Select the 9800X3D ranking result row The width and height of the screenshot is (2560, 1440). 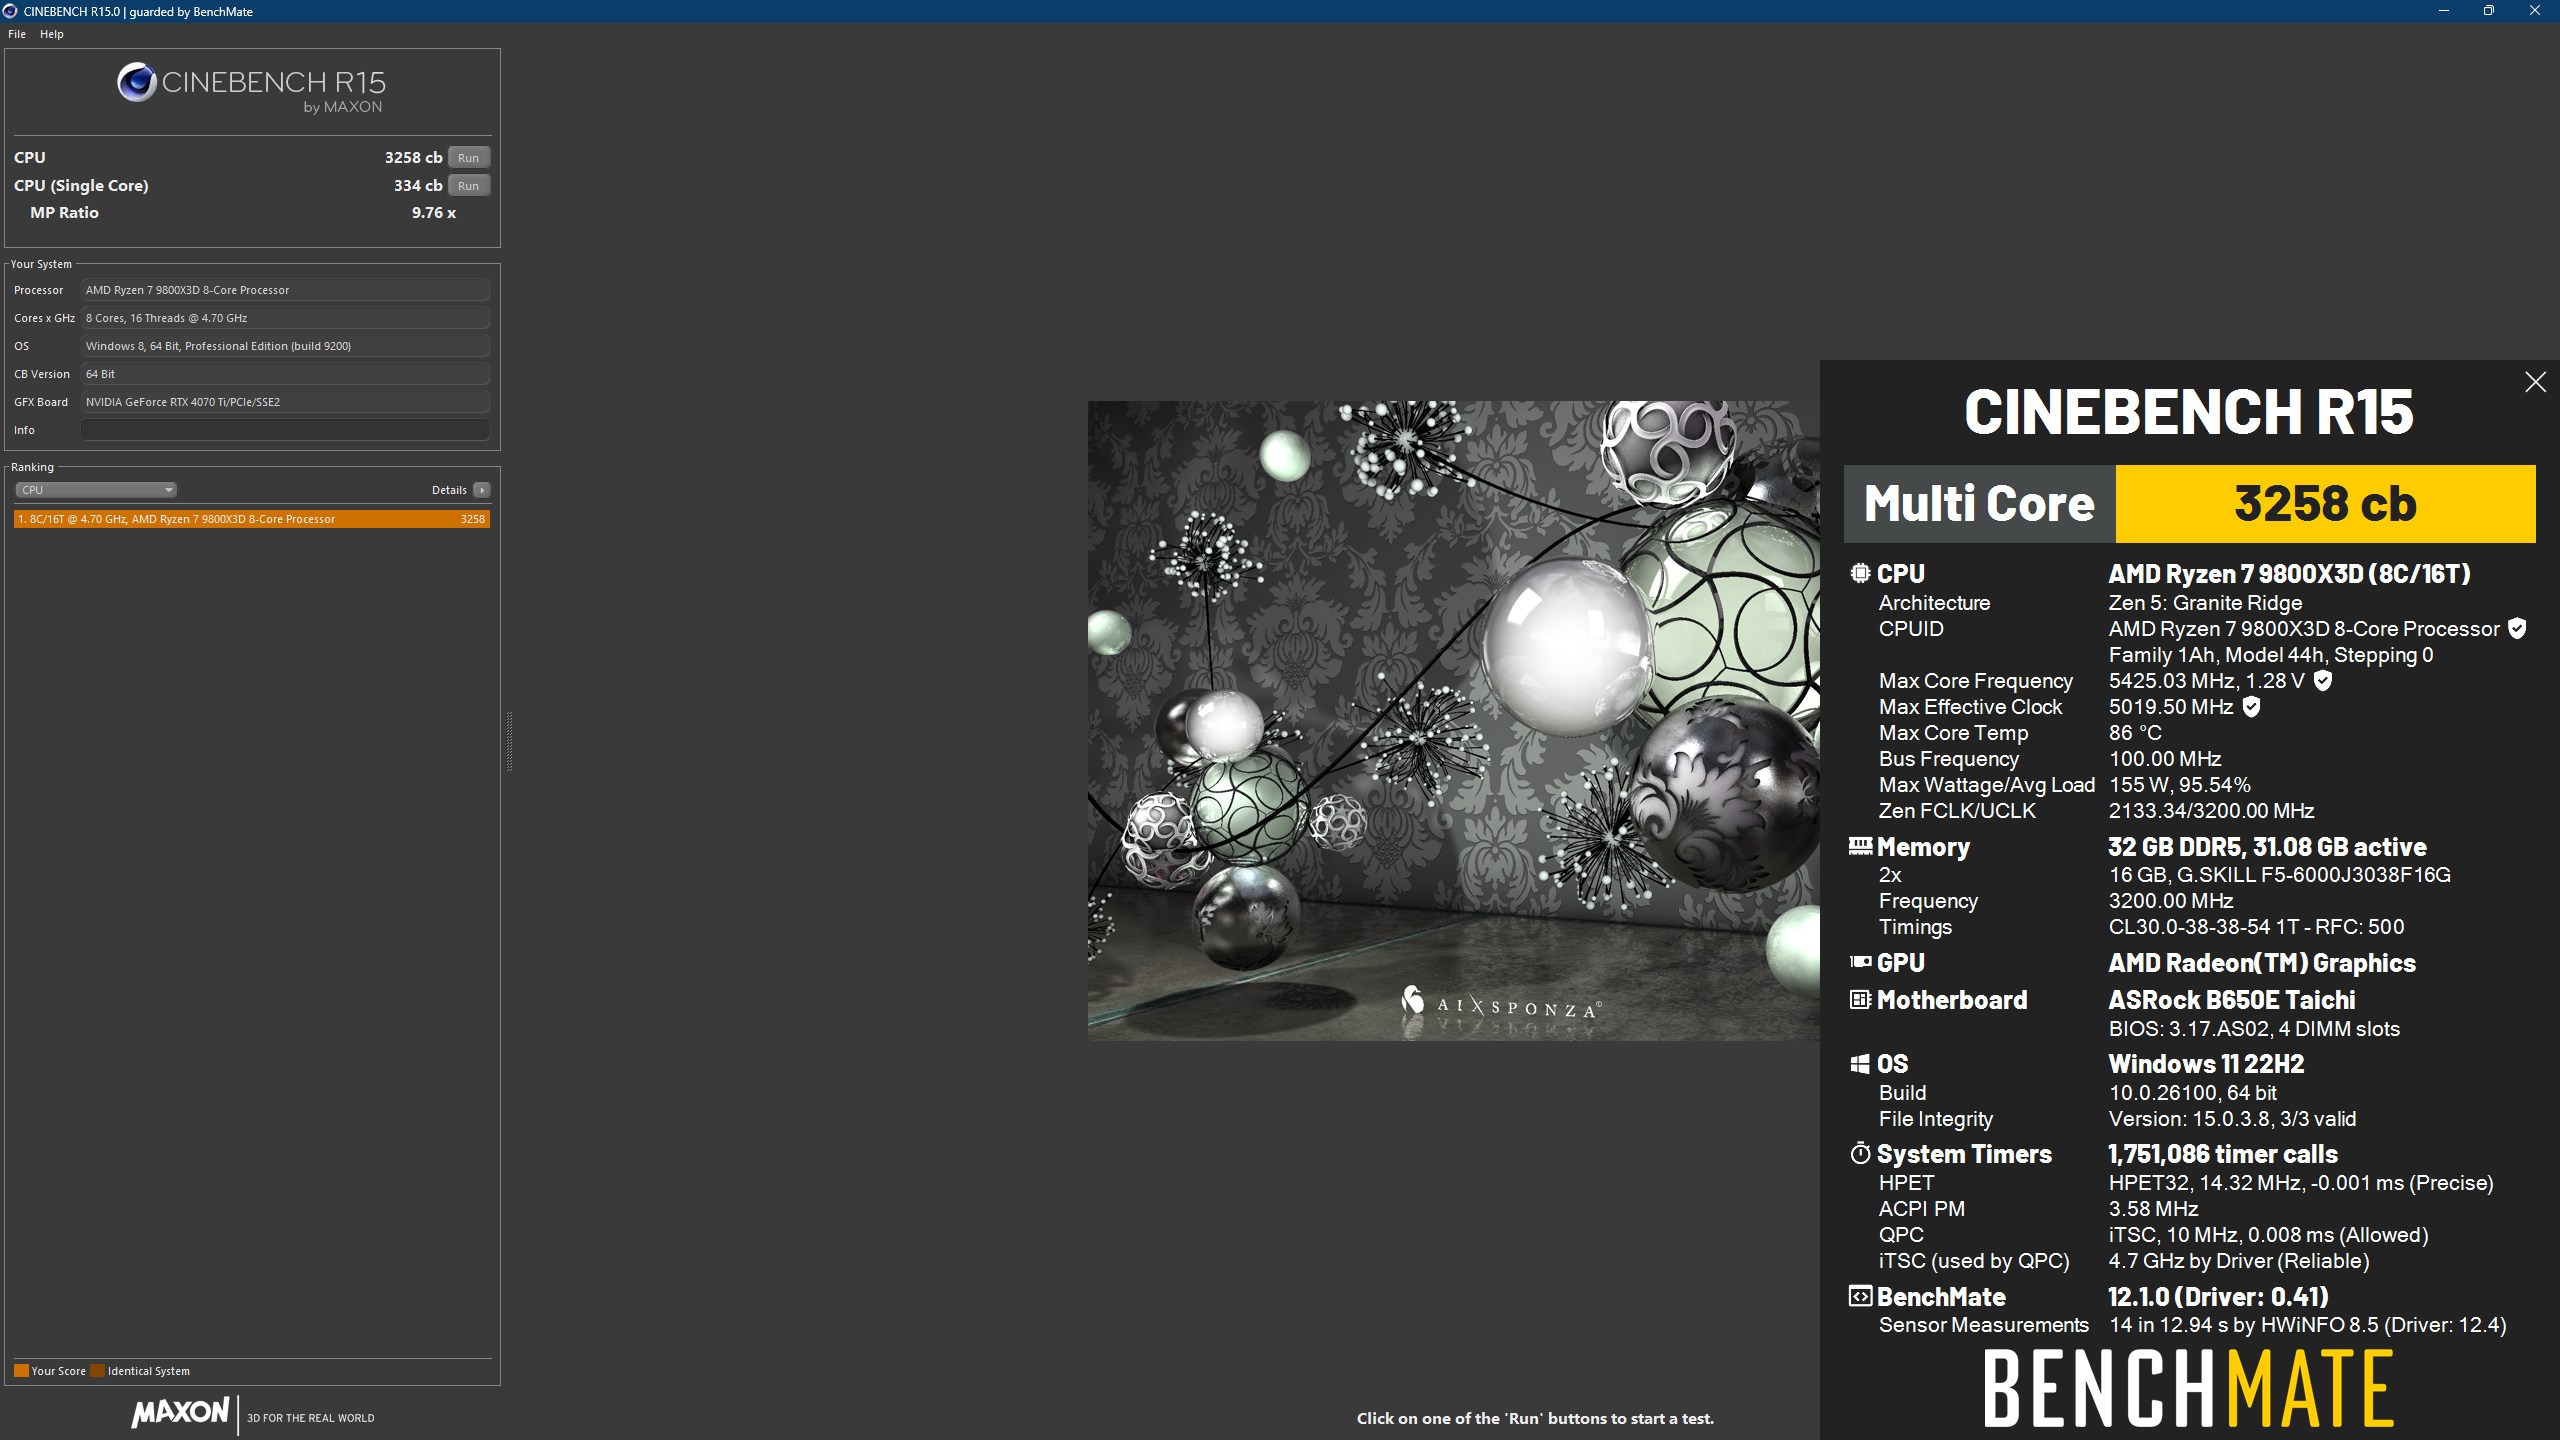(252, 519)
